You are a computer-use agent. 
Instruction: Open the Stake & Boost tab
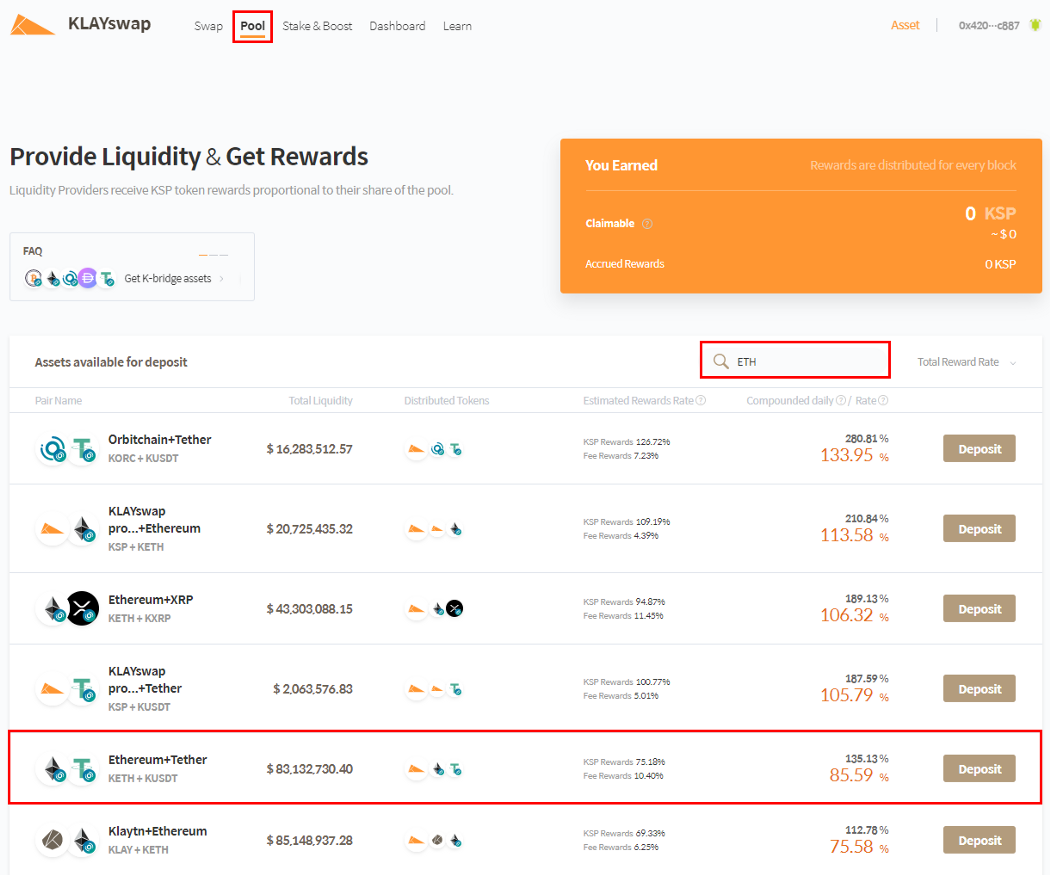[317, 26]
